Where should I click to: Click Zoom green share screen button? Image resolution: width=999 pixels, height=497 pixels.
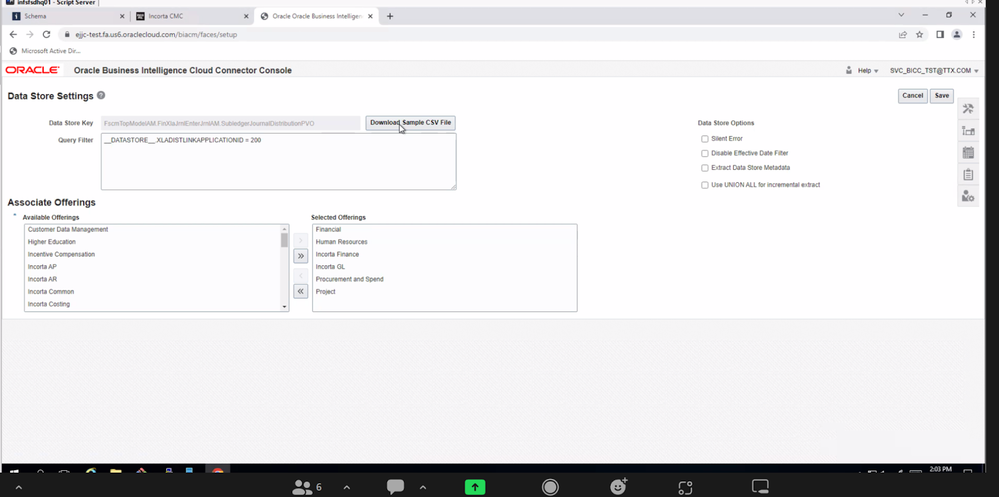(475, 487)
